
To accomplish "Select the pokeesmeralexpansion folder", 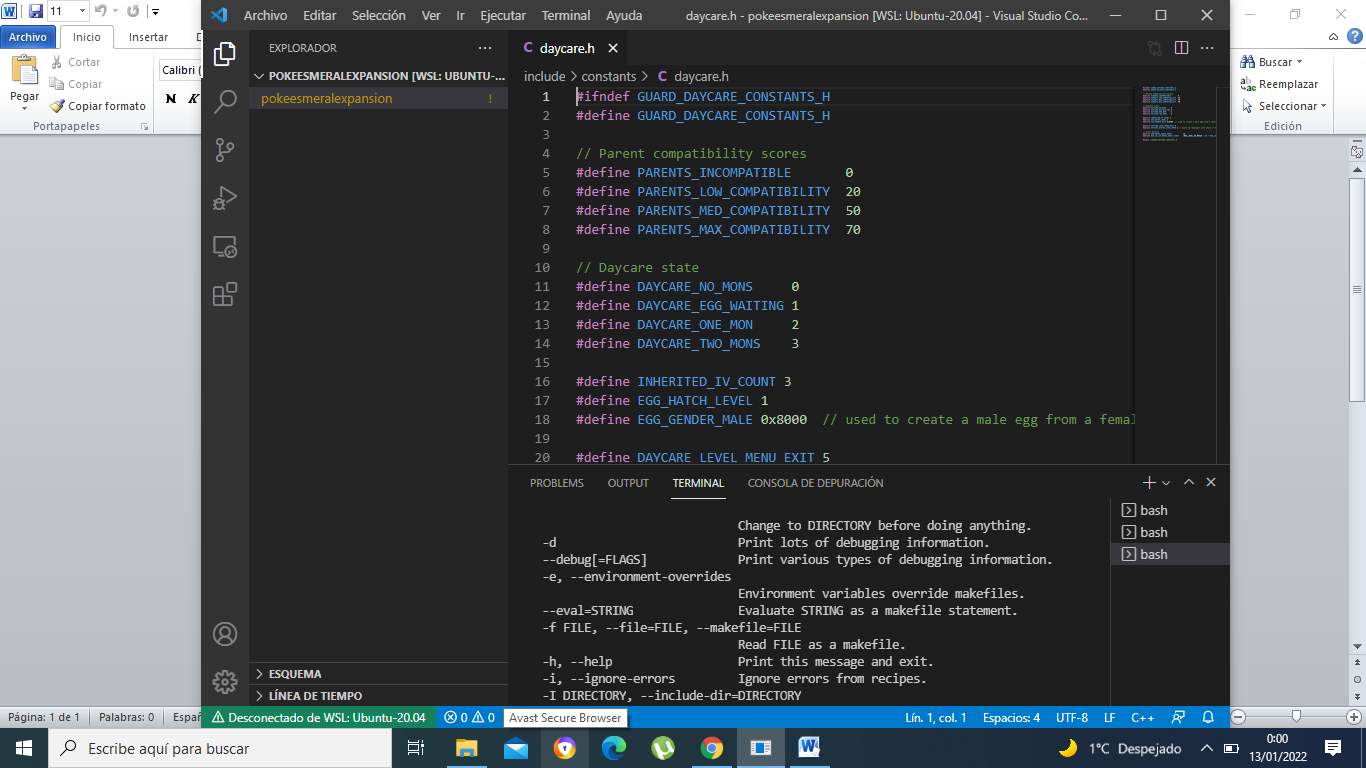I will 326,99.
